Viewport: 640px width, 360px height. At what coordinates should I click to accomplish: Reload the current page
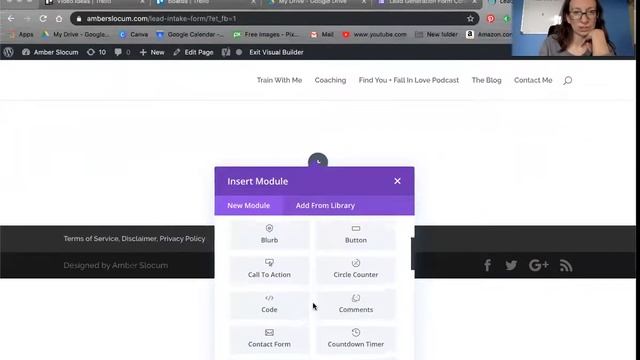[43, 19]
